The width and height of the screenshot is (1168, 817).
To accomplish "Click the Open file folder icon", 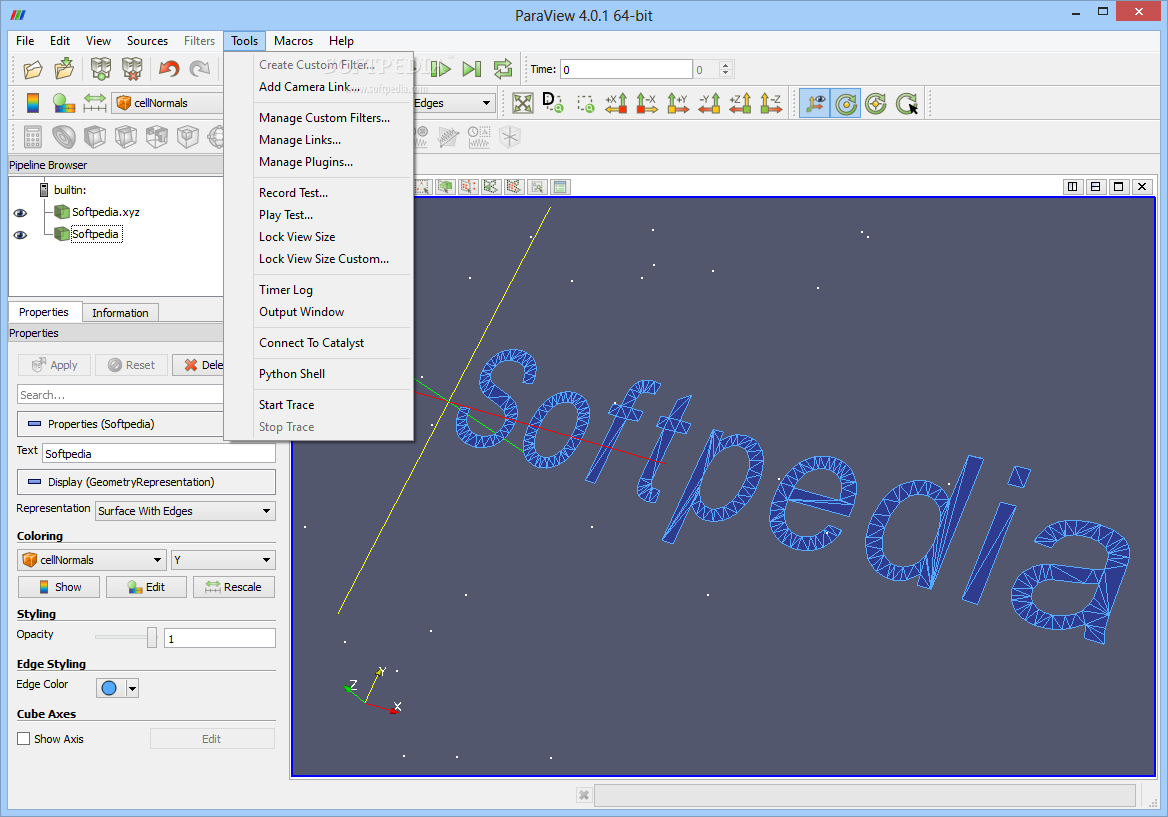I will pos(33,69).
